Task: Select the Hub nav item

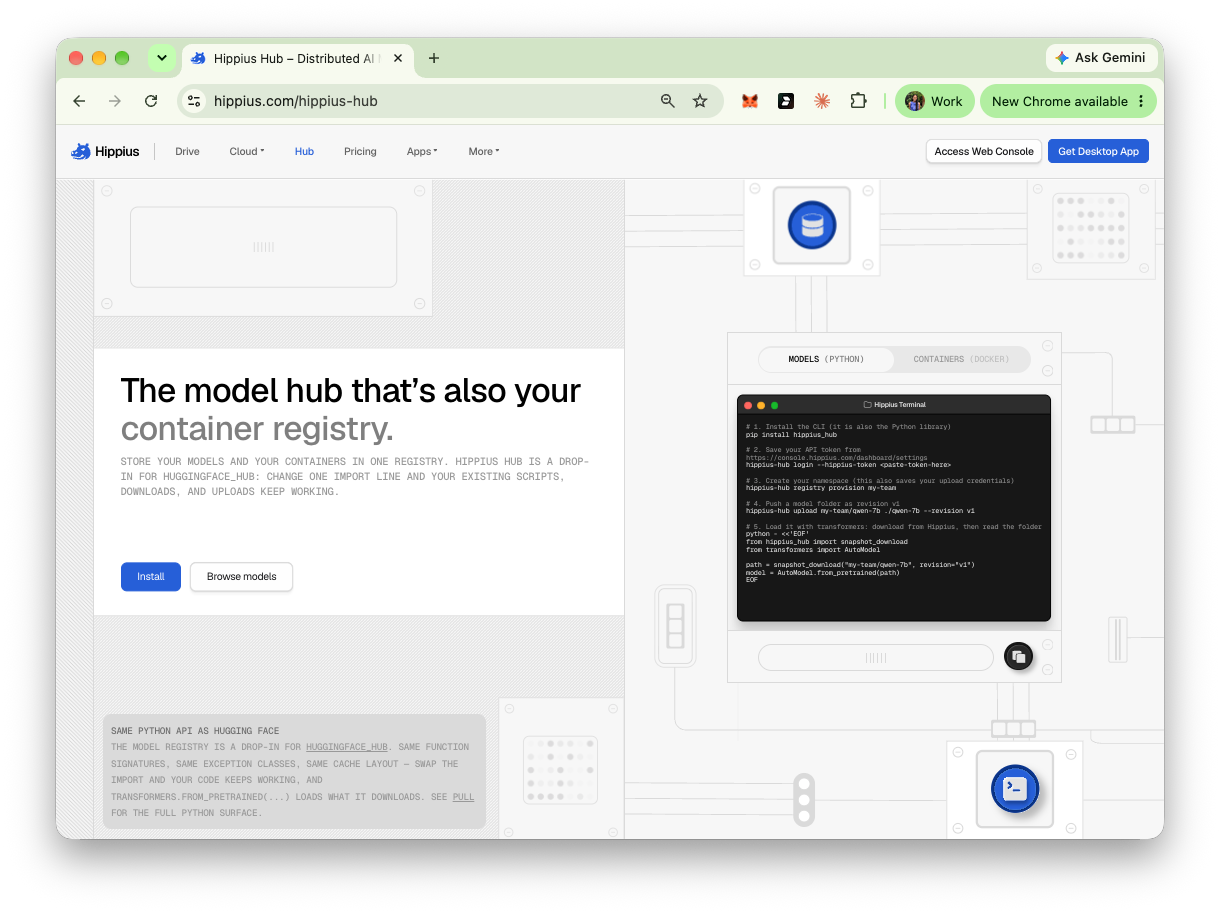Action: point(304,151)
